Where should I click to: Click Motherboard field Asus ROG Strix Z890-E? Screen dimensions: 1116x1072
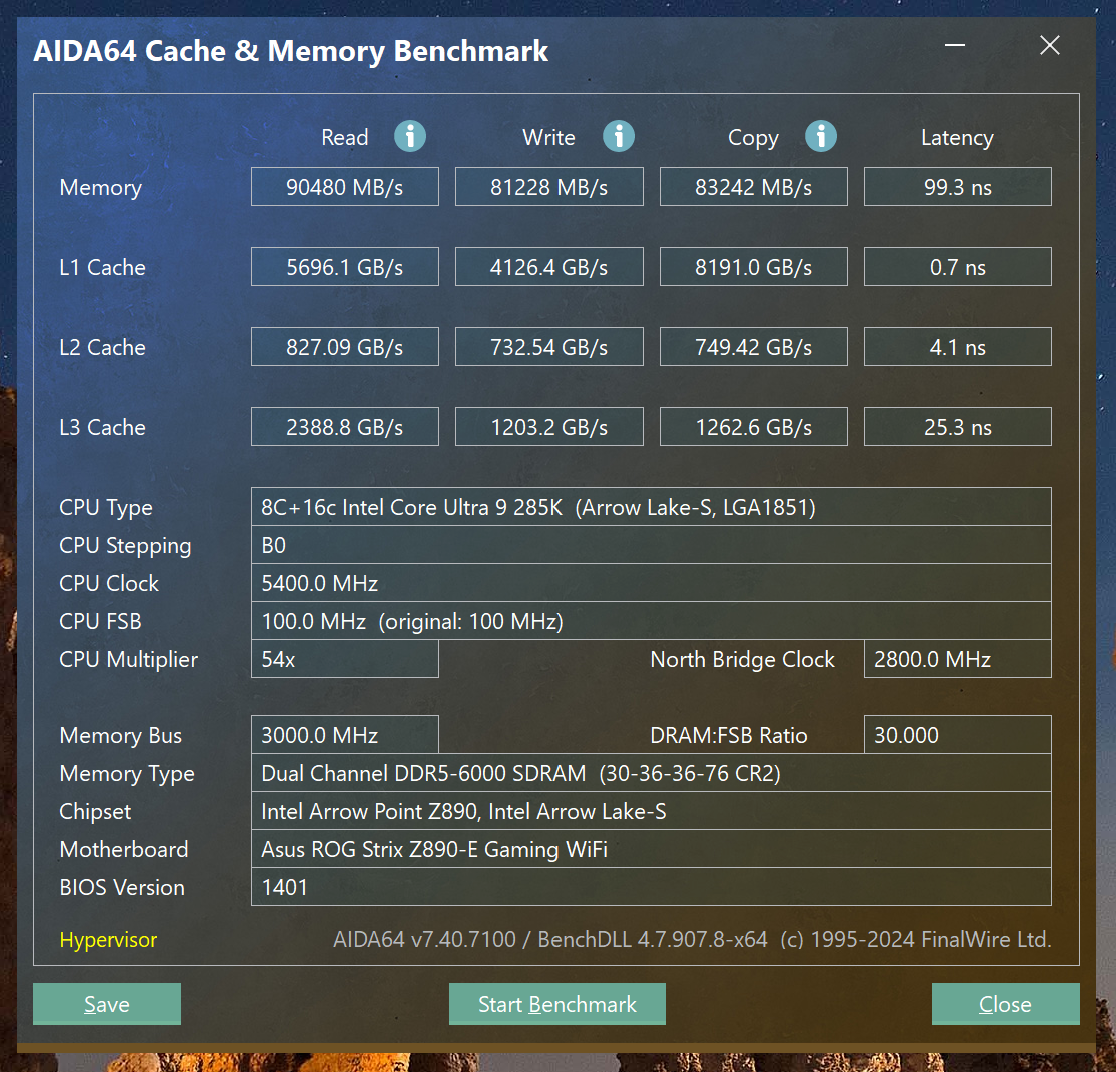point(651,848)
